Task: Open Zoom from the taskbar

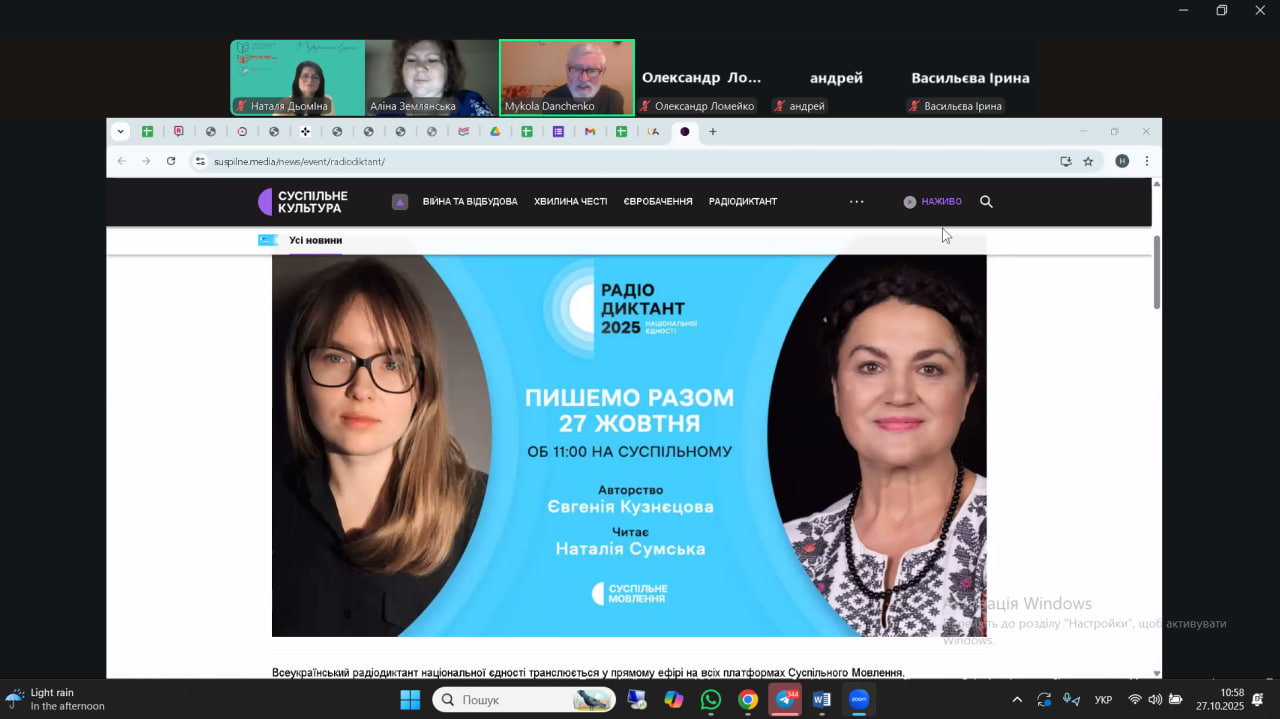Action: point(859,700)
